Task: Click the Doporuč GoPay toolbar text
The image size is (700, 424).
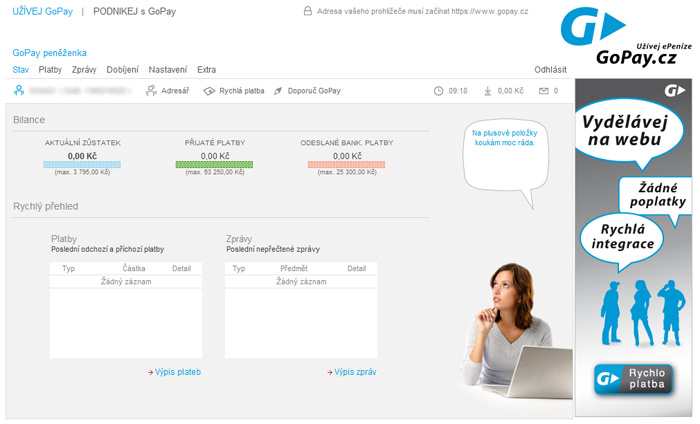Action: pyautogui.click(x=314, y=91)
